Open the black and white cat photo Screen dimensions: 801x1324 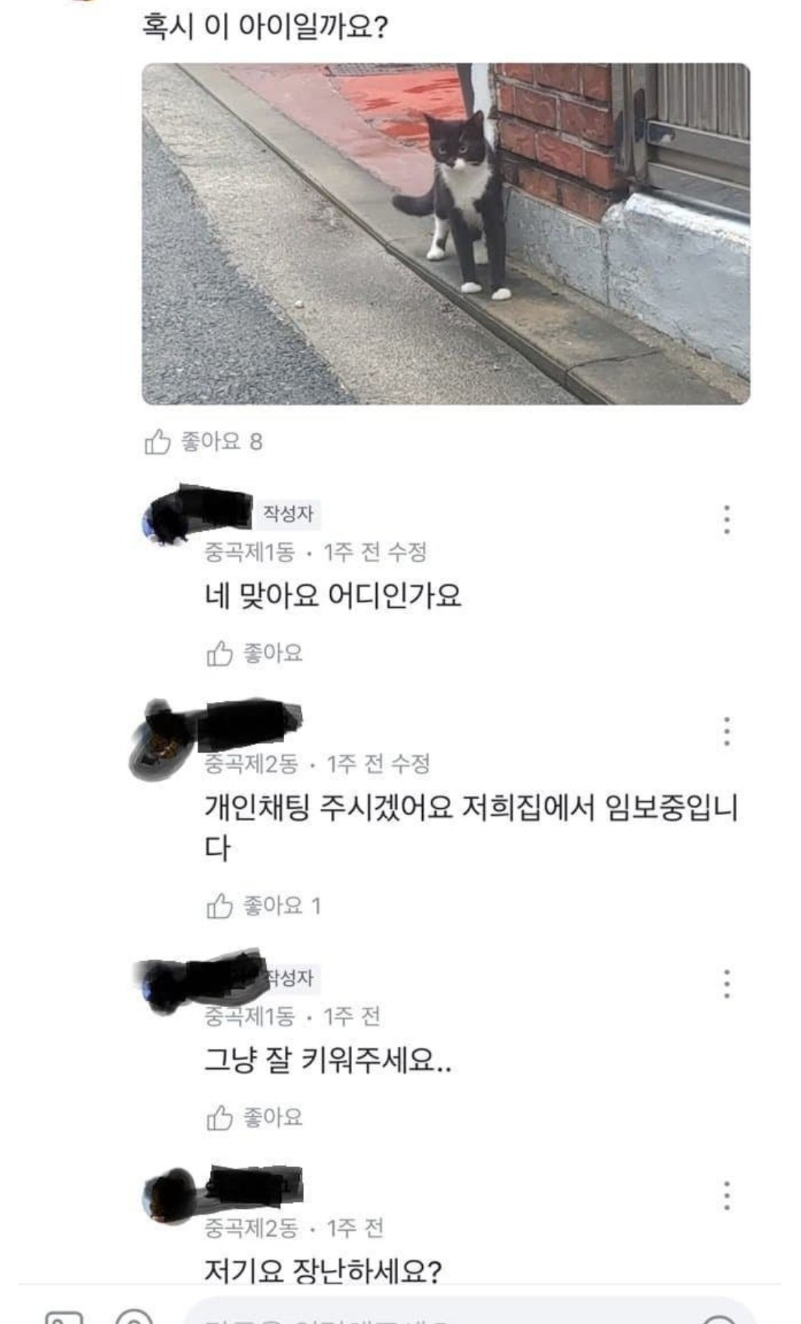(446, 234)
